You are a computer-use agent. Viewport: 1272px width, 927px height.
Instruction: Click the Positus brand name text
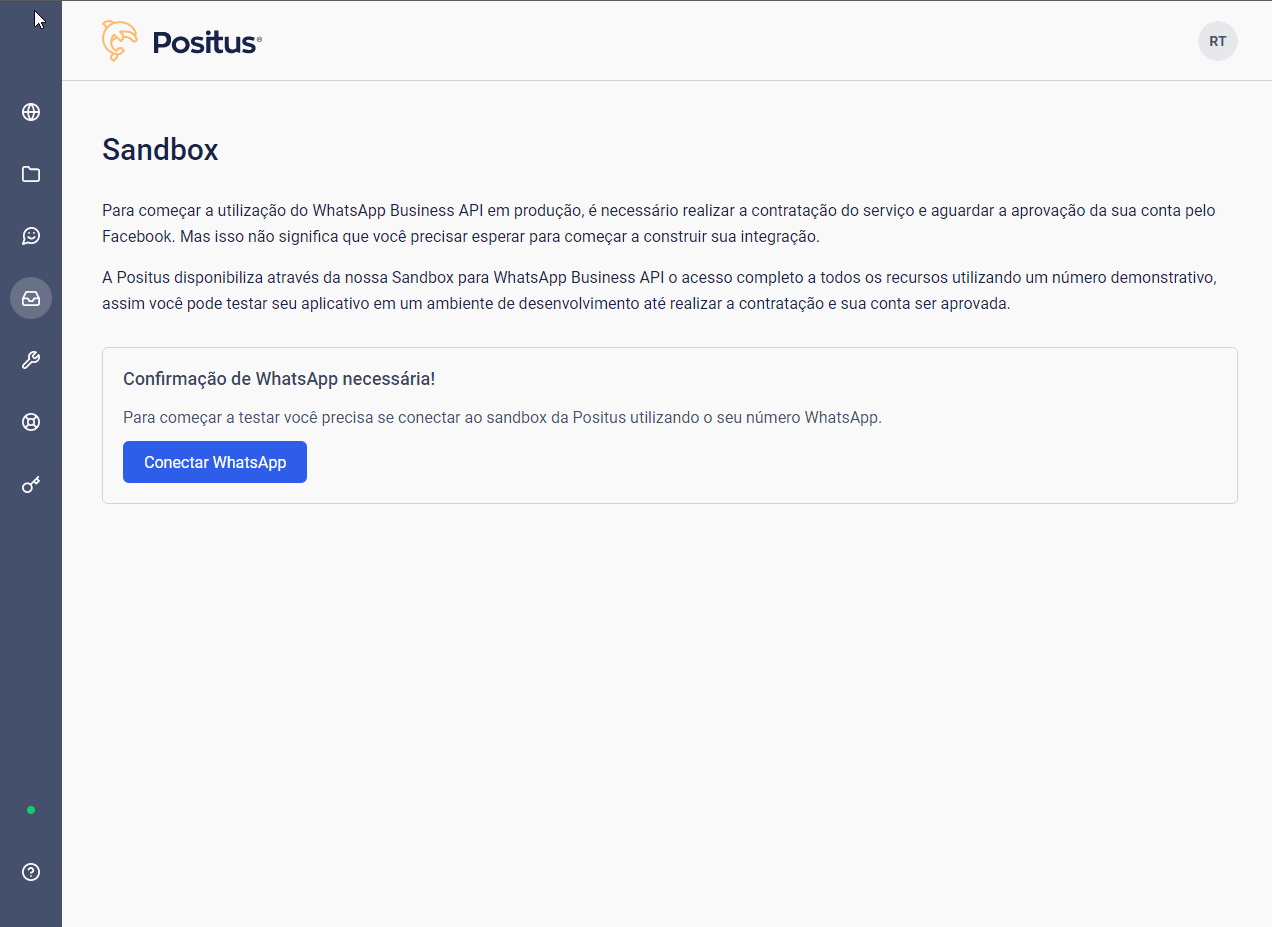pyautogui.click(x=206, y=42)
